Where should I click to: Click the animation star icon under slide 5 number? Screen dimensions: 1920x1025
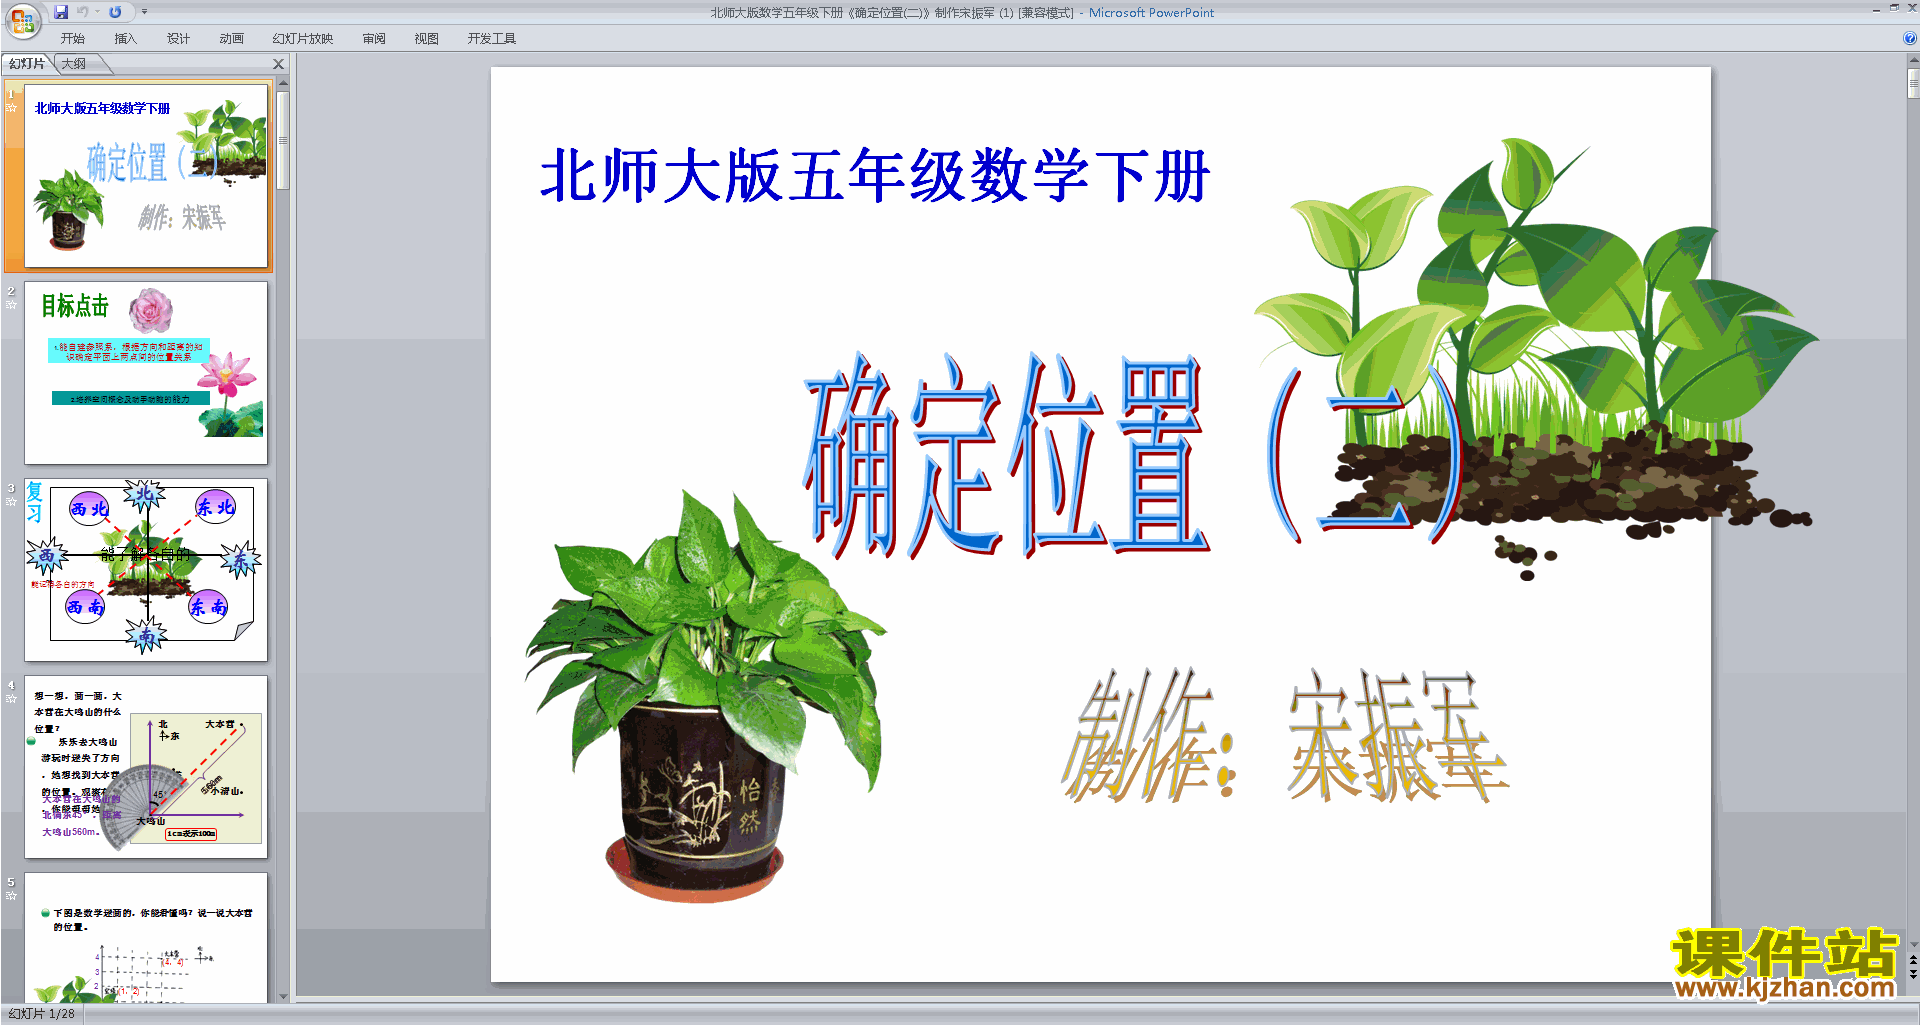click(11, 895)
